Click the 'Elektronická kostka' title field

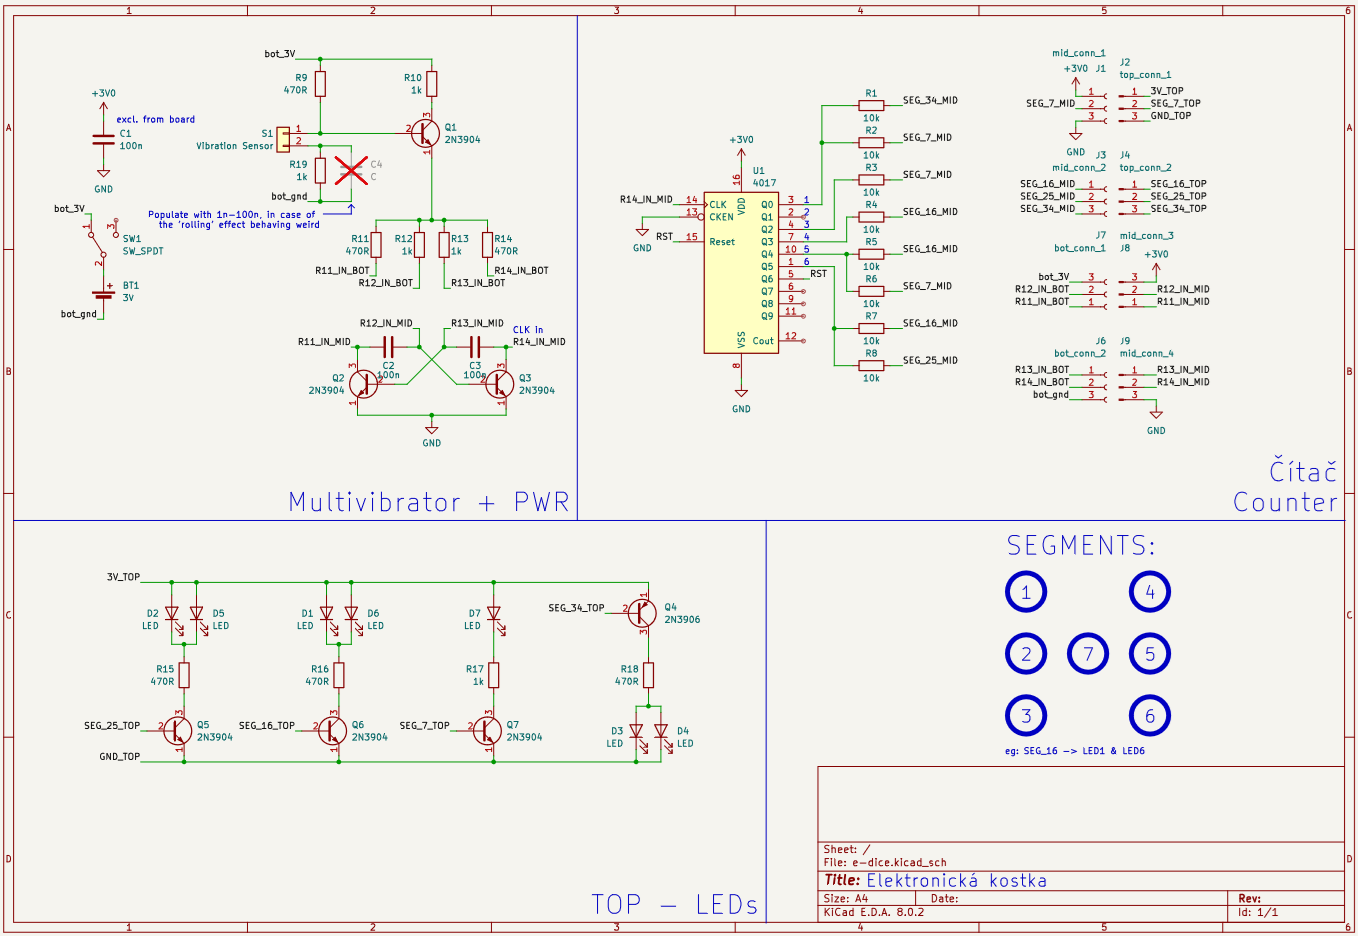(x=956, y=881)
